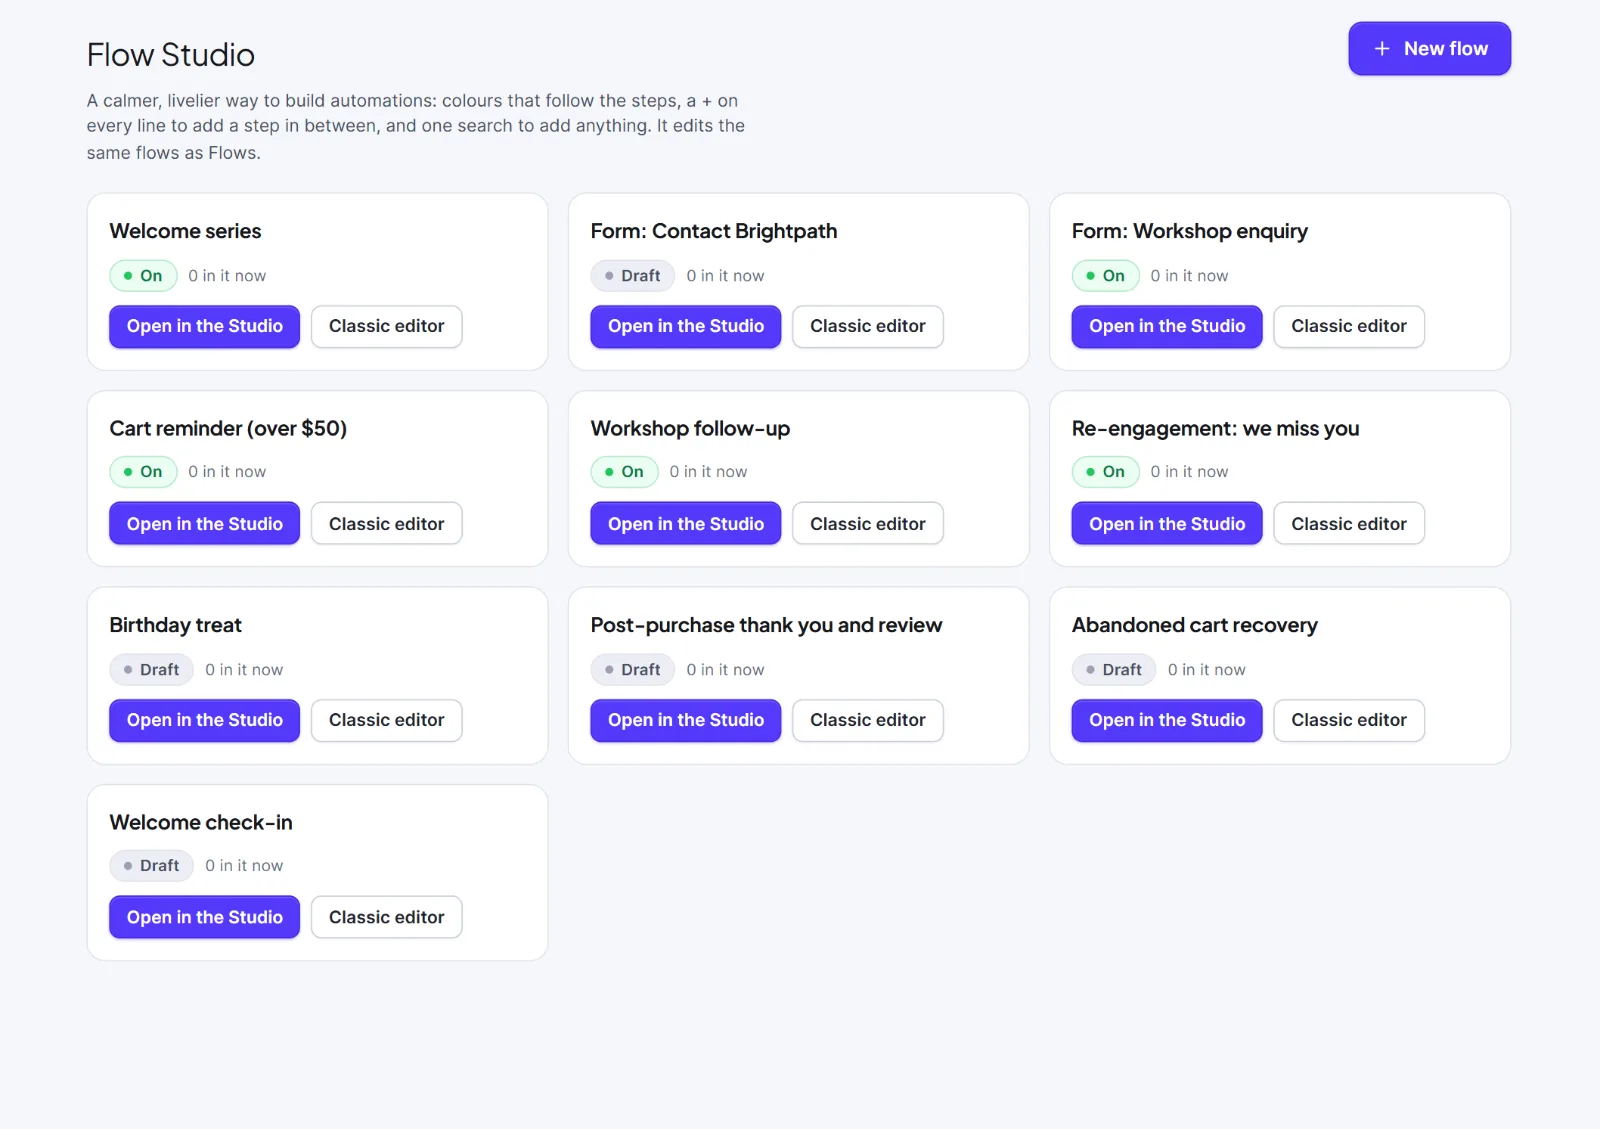Open Welcome series in Classic editor

pyautogui.click(x=386, y=326)
